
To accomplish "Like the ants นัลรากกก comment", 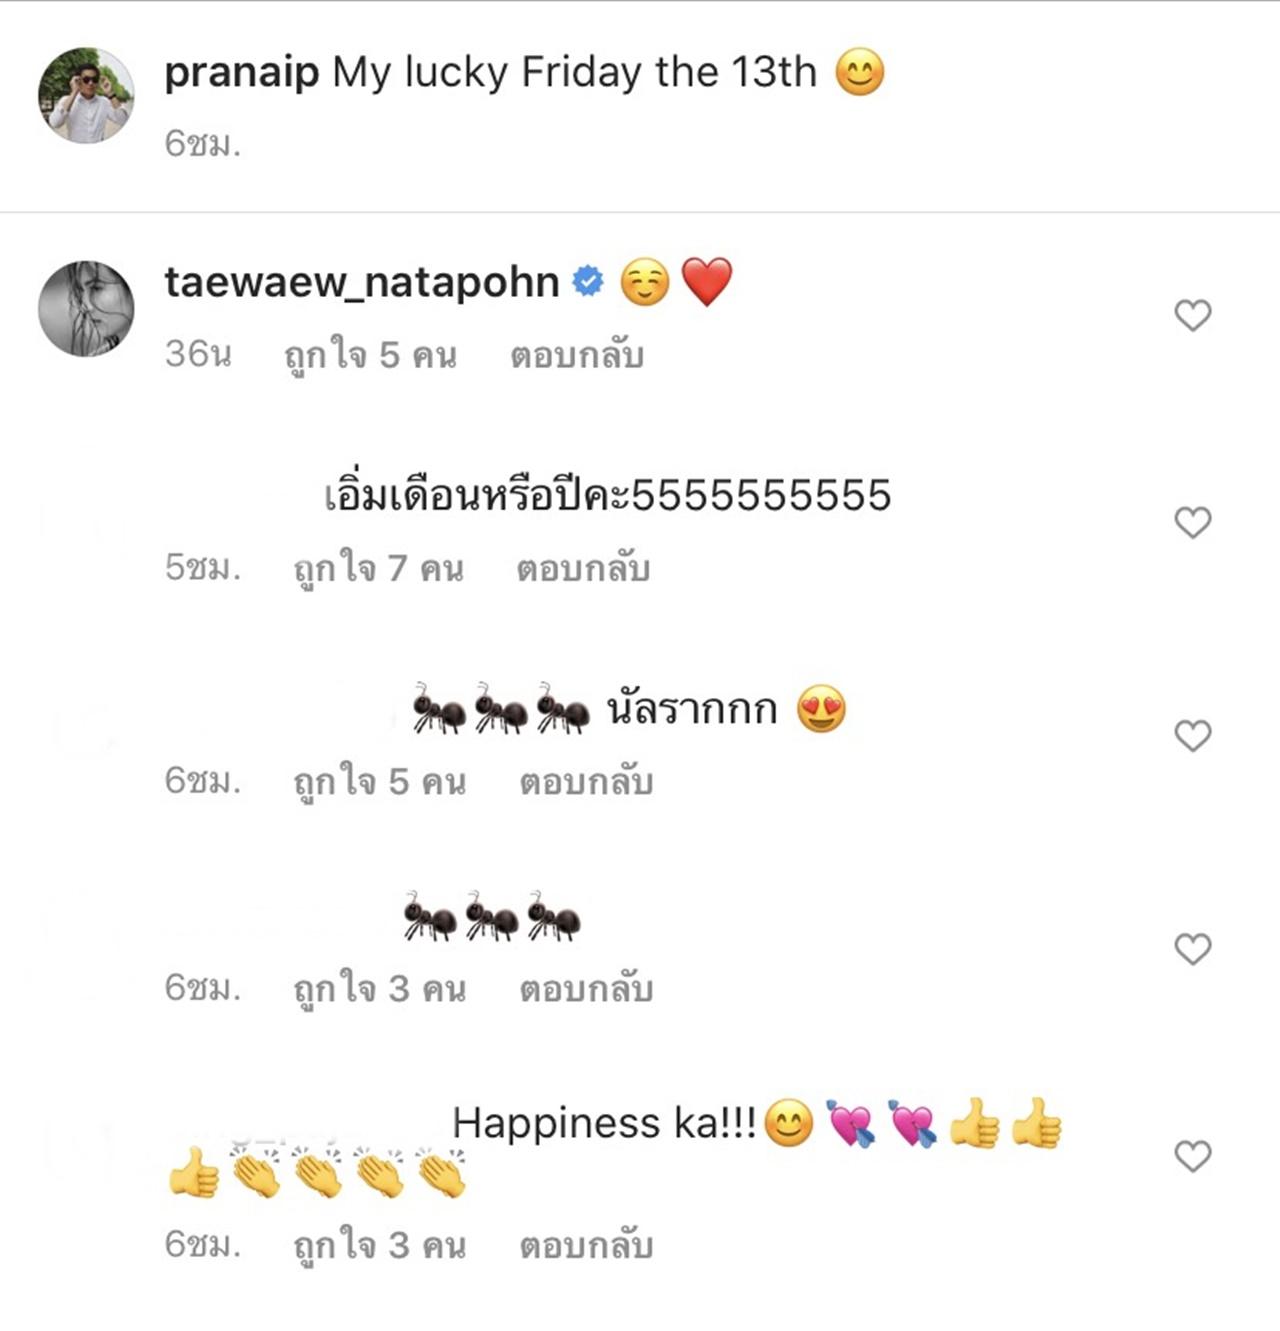I will click(x=1192, y=736).
